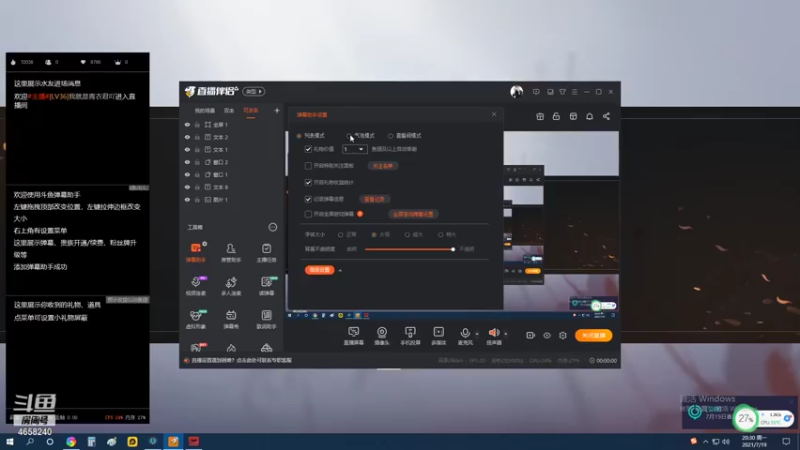Select 列表模式 radio button
Screen dimensions: 800x450
click(x=299, y=136)
